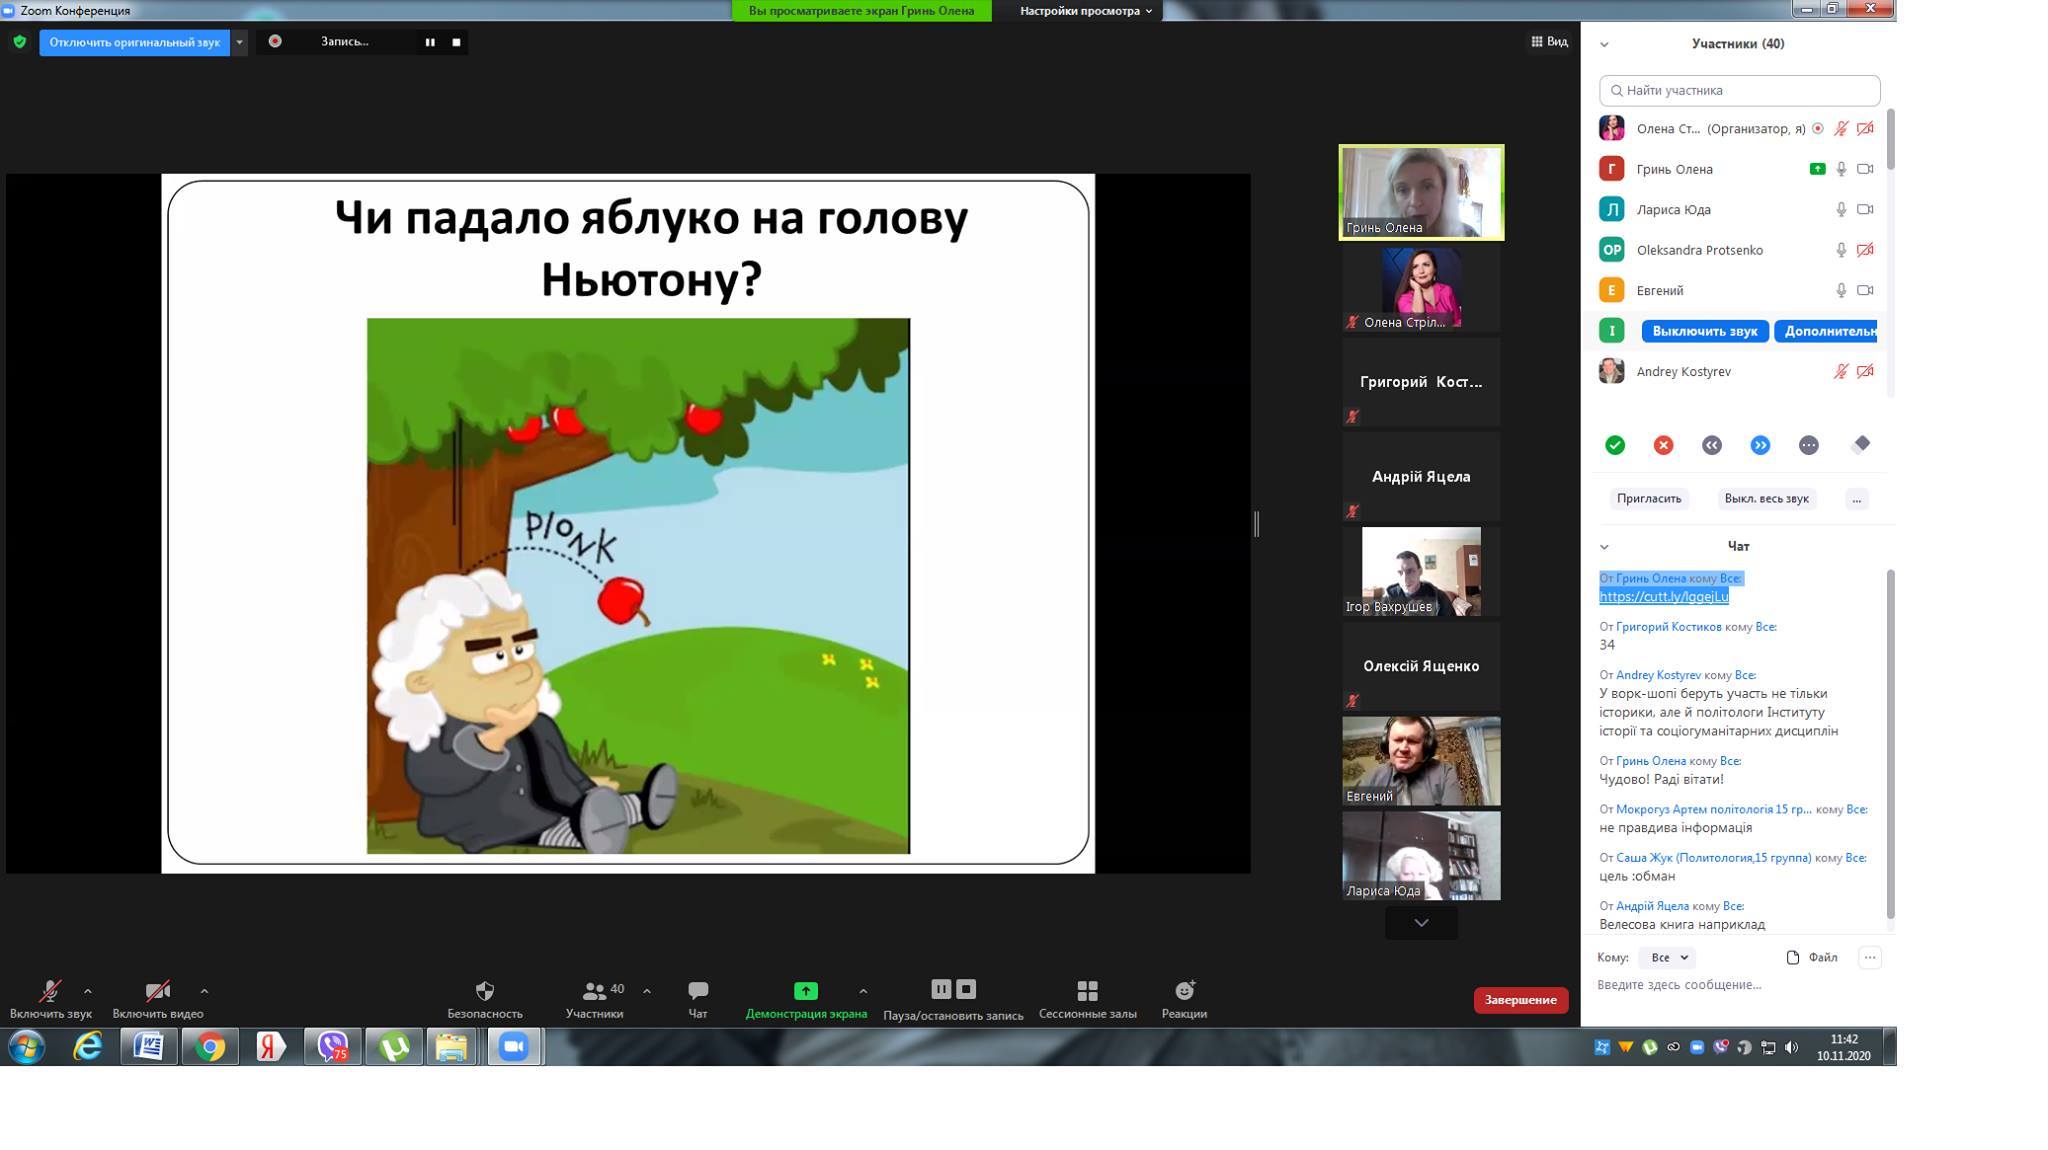The width and height of the screenshot is (2048, 1150).
Task: Click the green security shield icon
Action: click(19, 42)
